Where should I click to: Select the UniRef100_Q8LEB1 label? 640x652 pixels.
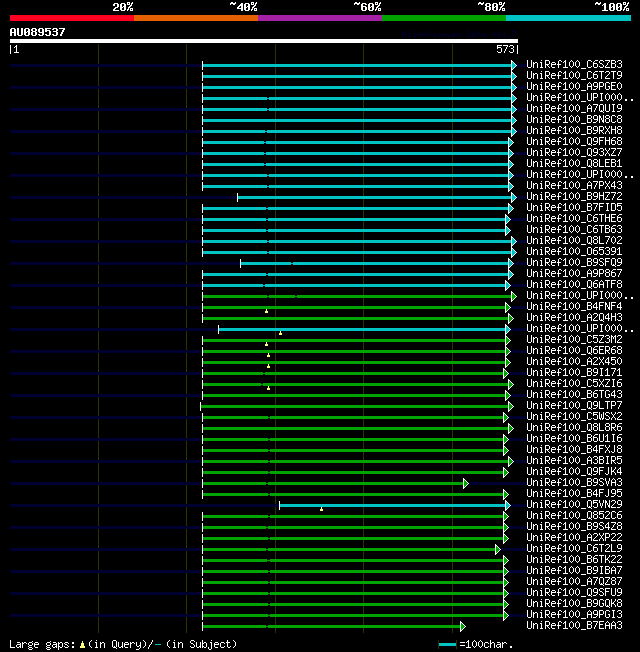tap(574, 163)
